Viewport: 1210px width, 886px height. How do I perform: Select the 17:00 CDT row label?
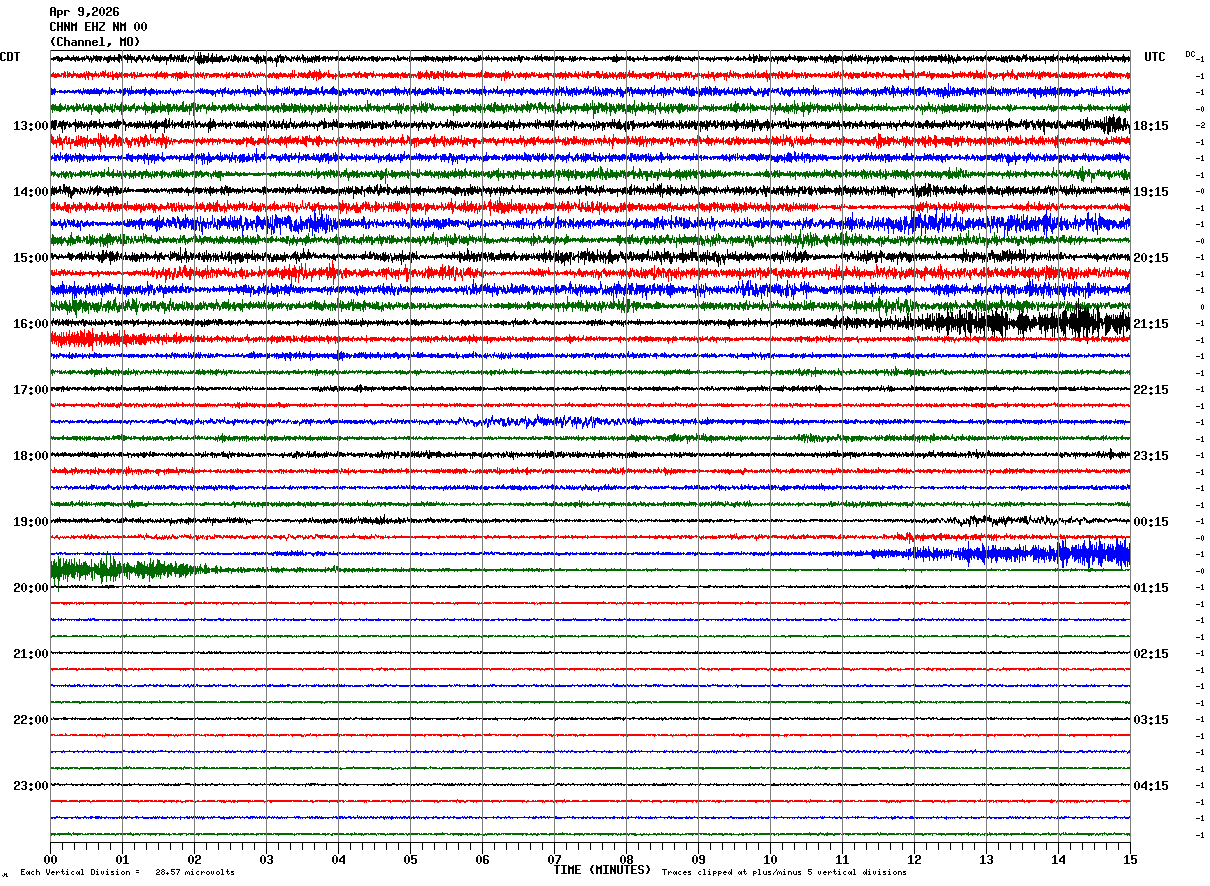(x=31, y=390)
